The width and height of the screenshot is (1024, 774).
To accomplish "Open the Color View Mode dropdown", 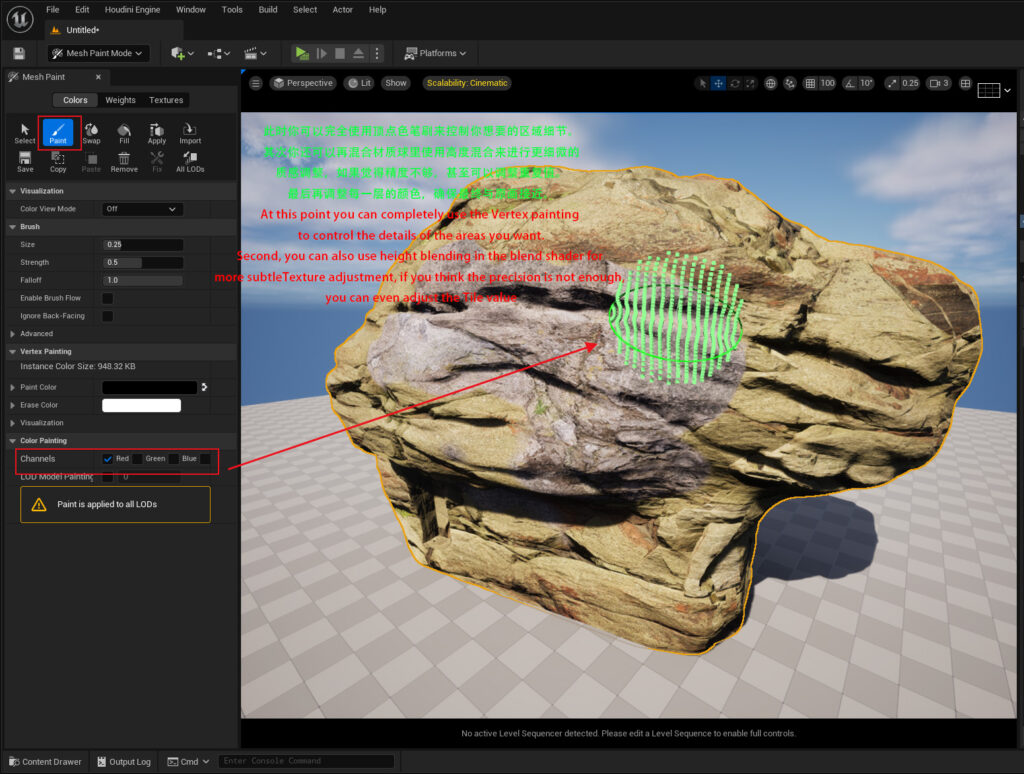I will (x=142, y=209).
